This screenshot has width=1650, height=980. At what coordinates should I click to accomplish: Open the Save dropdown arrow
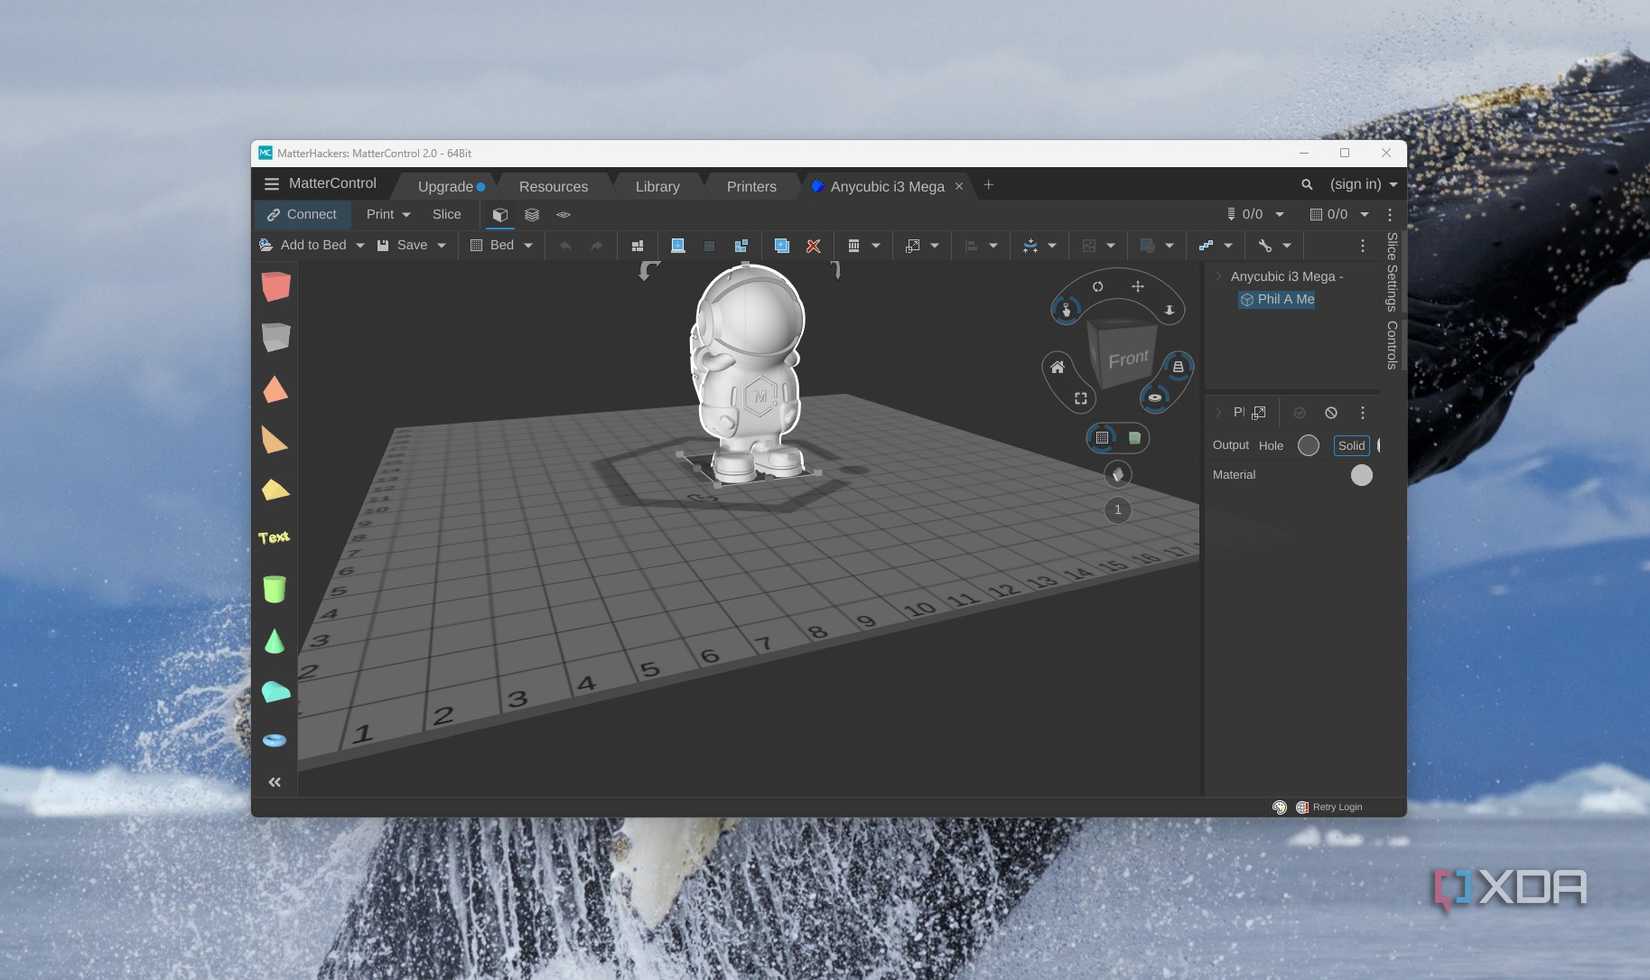point(441,245)
